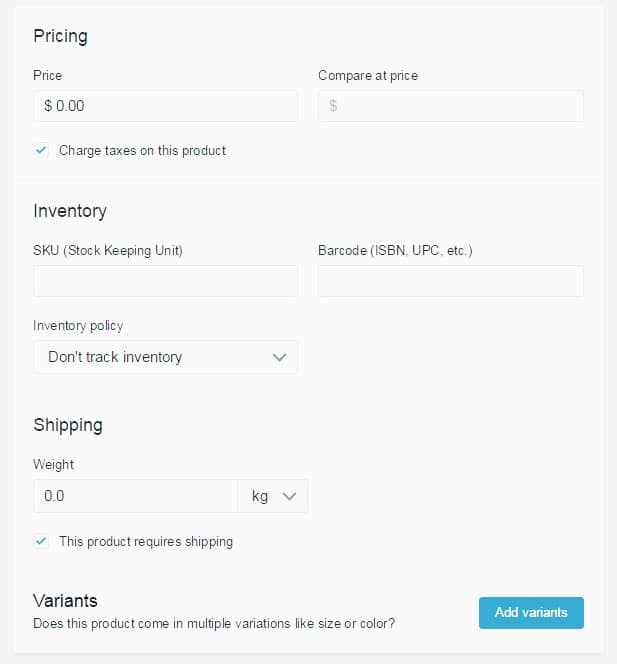Click the Inventory policy label
Image resolution: width=617 pixels, height=664 pixels.
pos(78,325)
